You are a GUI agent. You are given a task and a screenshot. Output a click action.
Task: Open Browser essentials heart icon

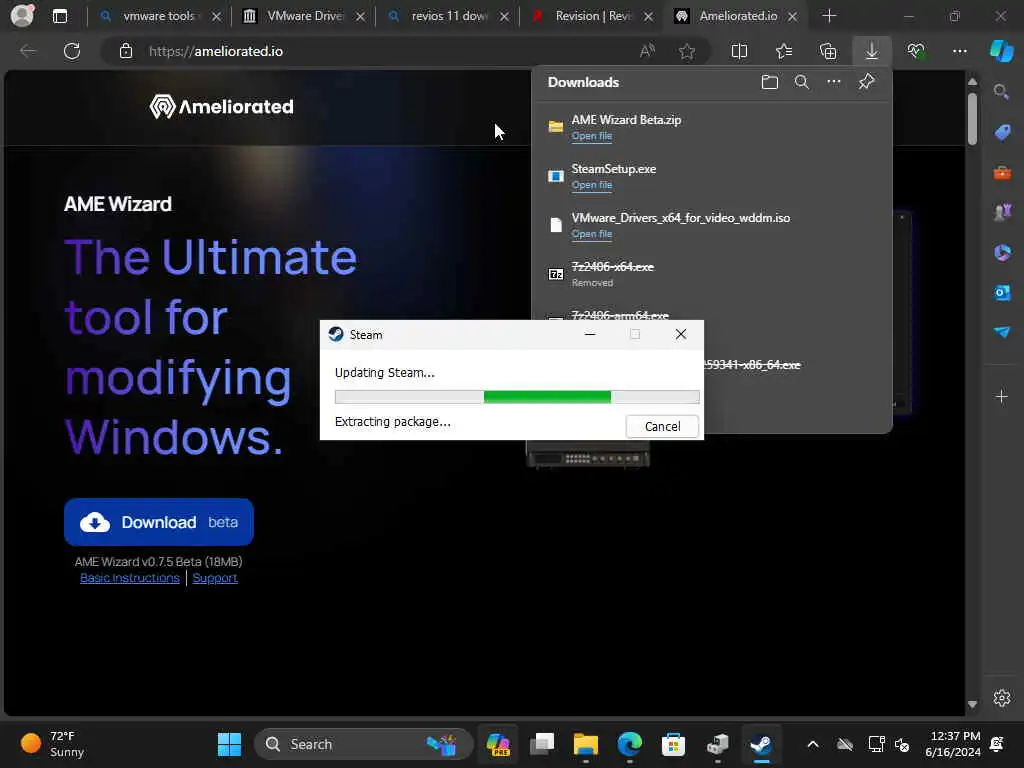(x=916, y=51)
